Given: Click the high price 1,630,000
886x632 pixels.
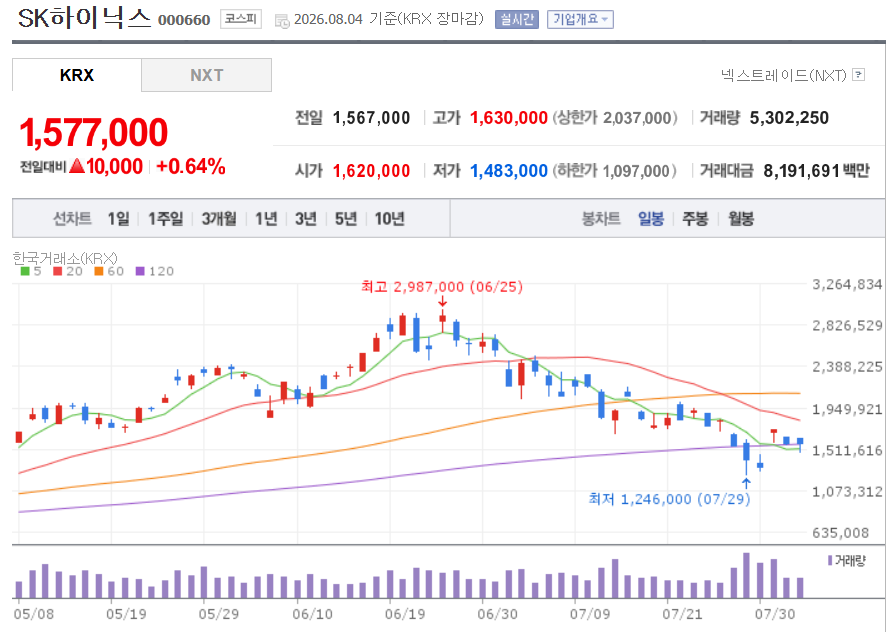Looking at the screenshot, I should (509, 118).
